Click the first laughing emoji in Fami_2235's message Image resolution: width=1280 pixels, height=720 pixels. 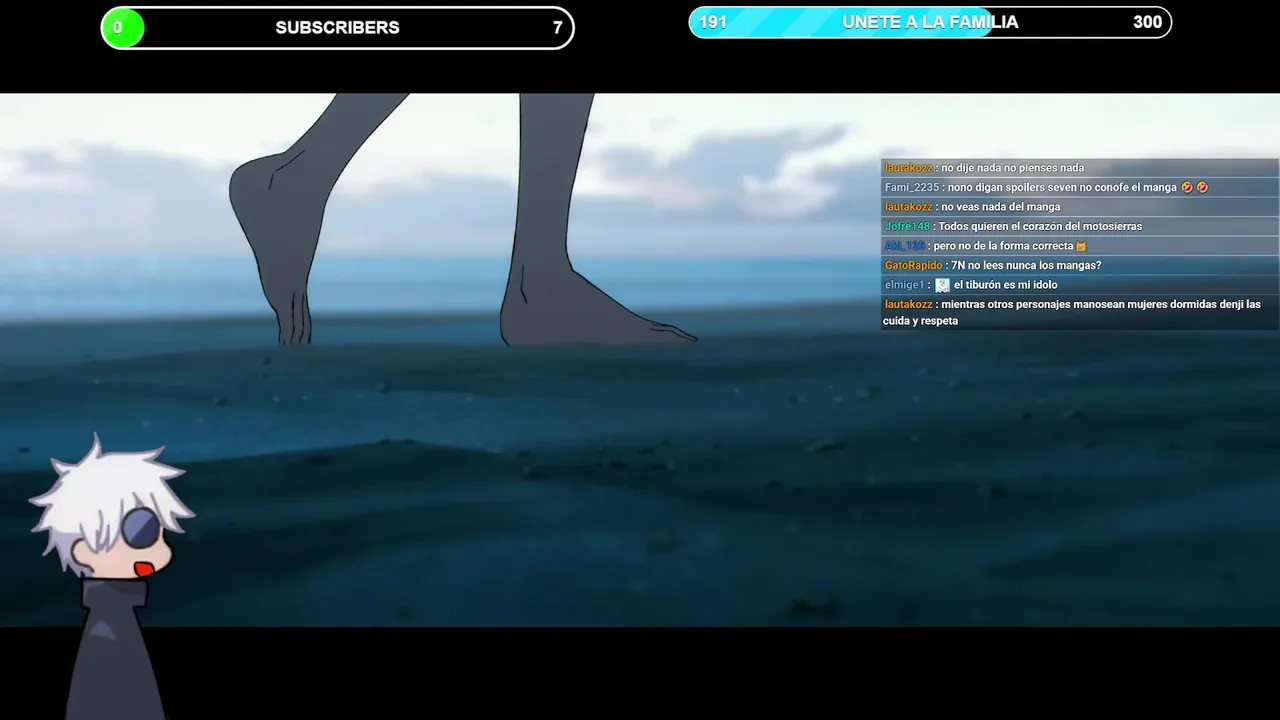click(1187, 187)
